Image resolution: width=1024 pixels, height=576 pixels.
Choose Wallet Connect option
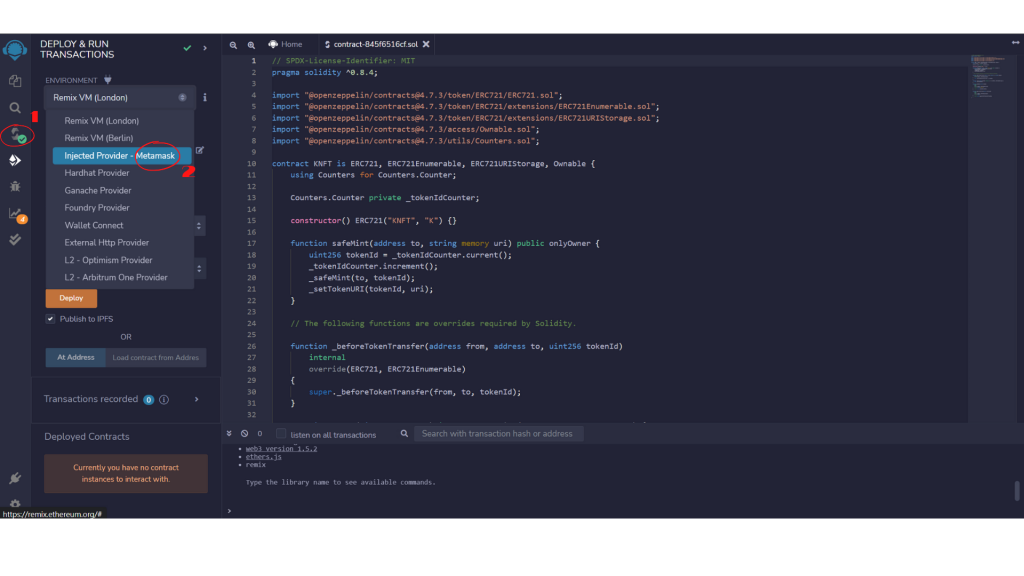tap(94, 225)
